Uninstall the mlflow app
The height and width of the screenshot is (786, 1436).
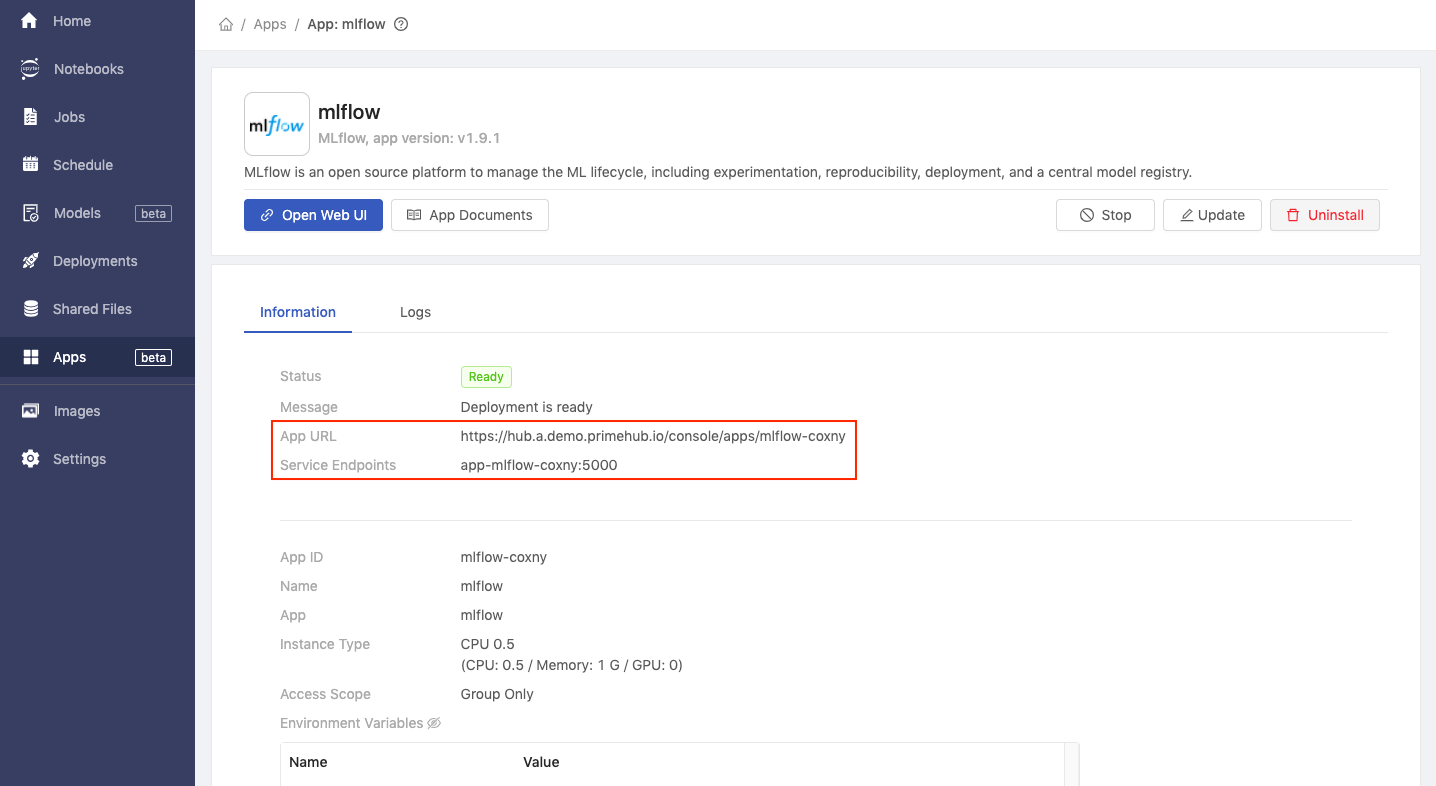click(x=1325, y=215)
